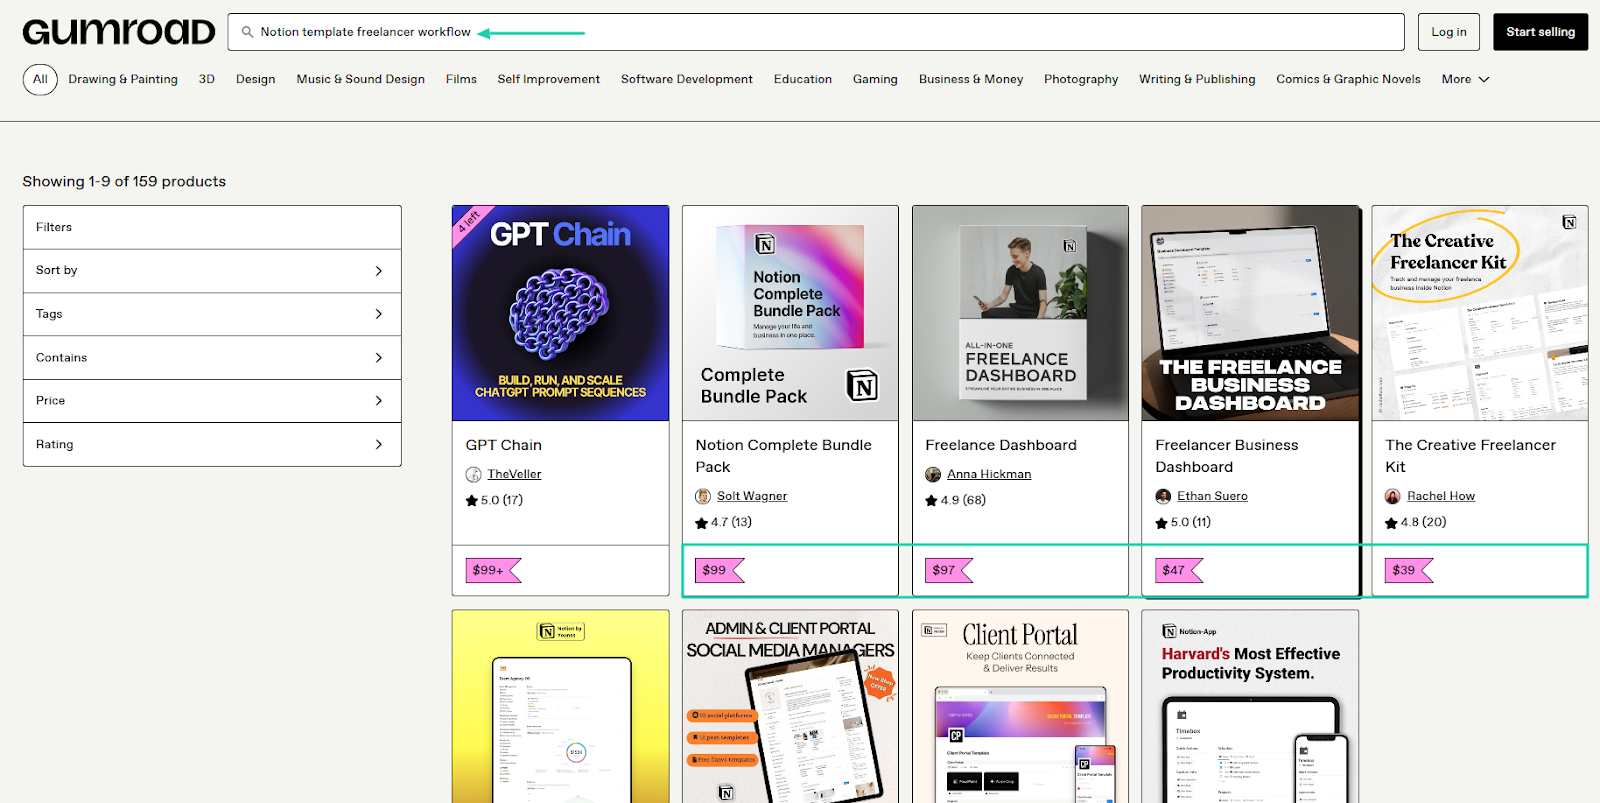Click star icon beside 4.9 (68) rating
1600x803 pixels.
click(932, 500)
